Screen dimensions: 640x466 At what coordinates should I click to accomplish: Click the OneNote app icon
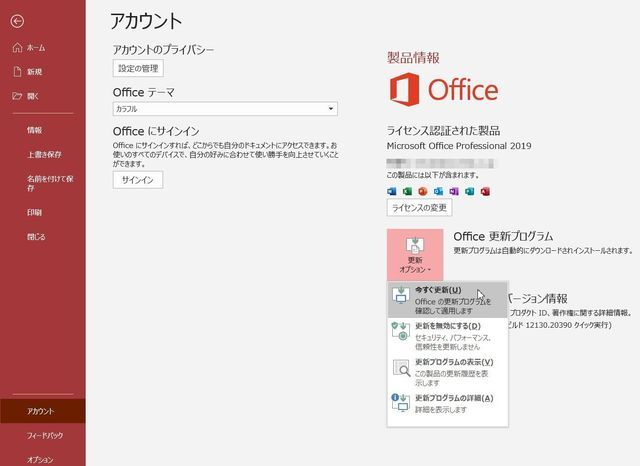tap(454, 191)
